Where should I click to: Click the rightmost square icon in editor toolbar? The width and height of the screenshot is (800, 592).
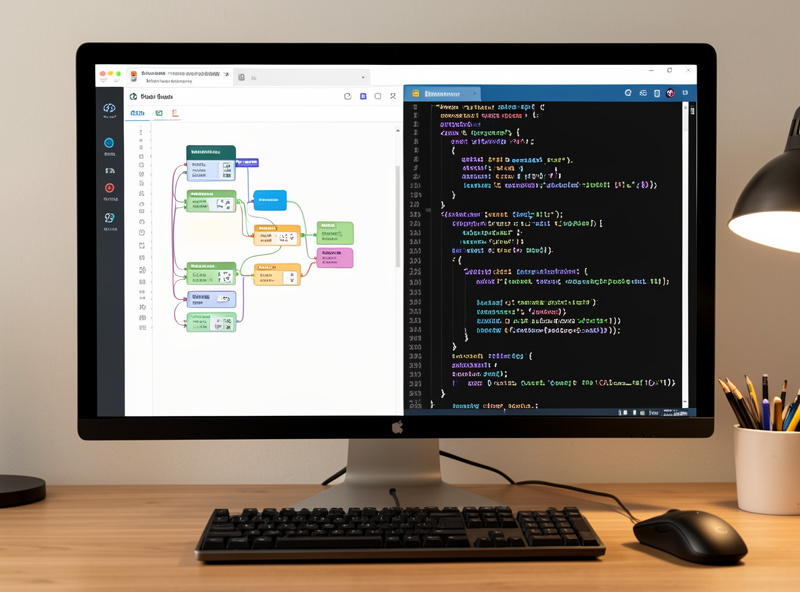click(x=685, y=93)
